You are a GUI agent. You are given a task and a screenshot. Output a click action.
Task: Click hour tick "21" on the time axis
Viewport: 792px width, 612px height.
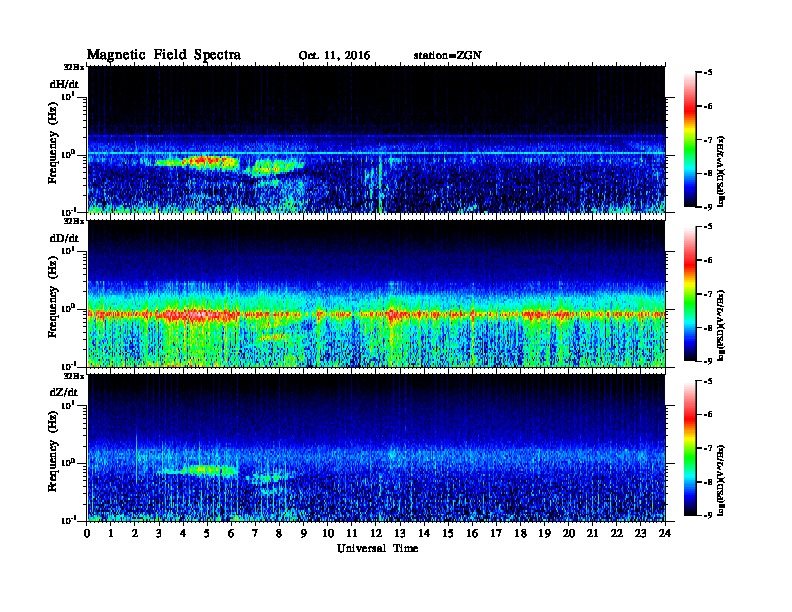[592, 534]
